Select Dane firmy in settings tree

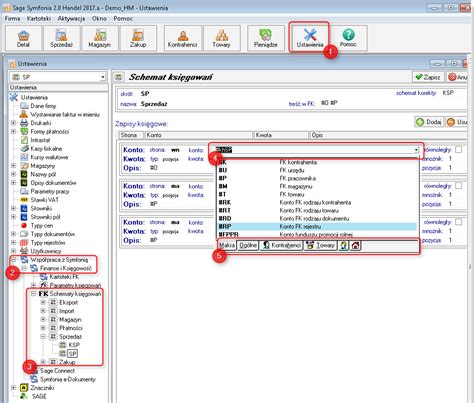[43, 106]
